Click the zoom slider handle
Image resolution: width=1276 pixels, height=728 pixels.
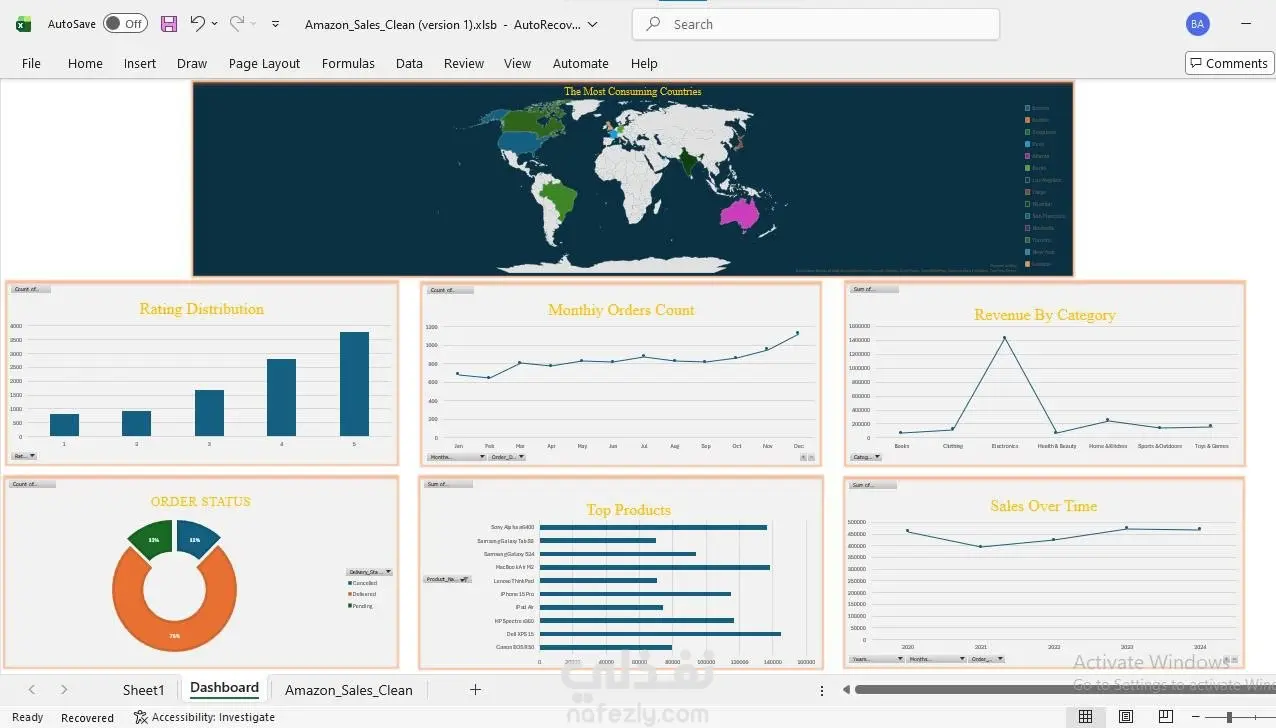pyautogui.click(x=1230, y=717)
